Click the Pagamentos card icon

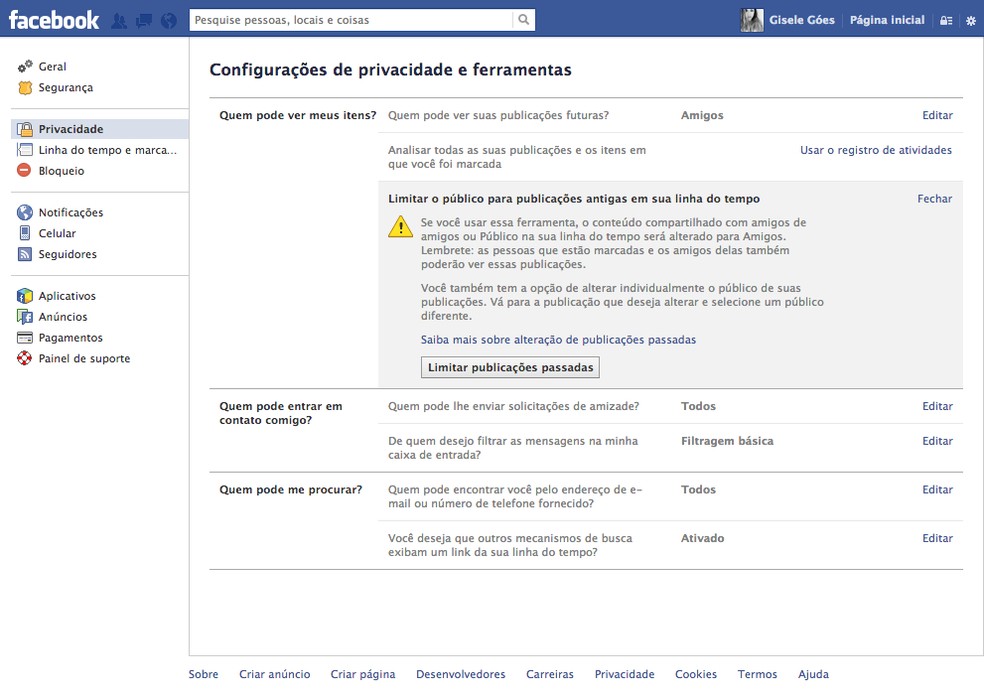(x=24, y=338)
